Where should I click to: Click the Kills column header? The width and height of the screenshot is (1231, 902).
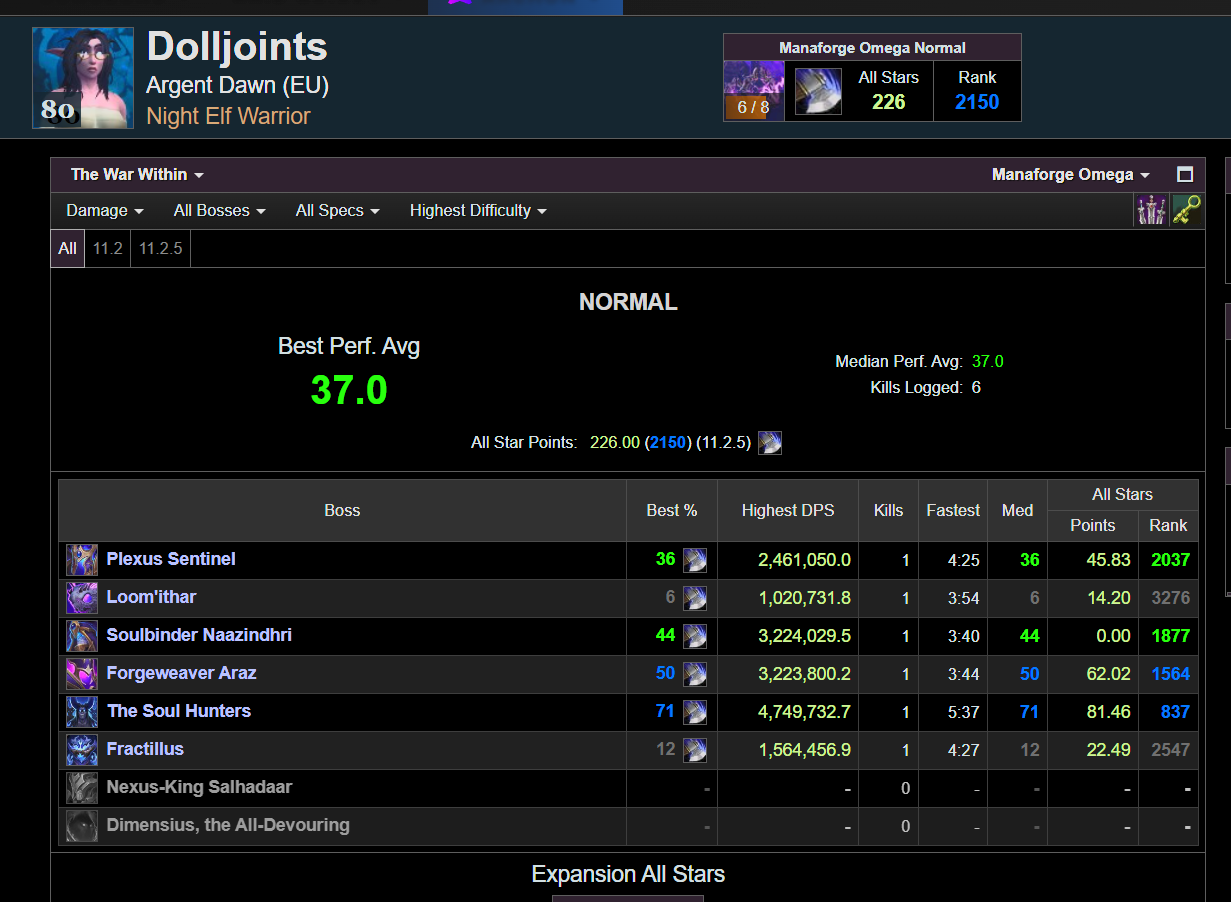[x=888, y=511]
